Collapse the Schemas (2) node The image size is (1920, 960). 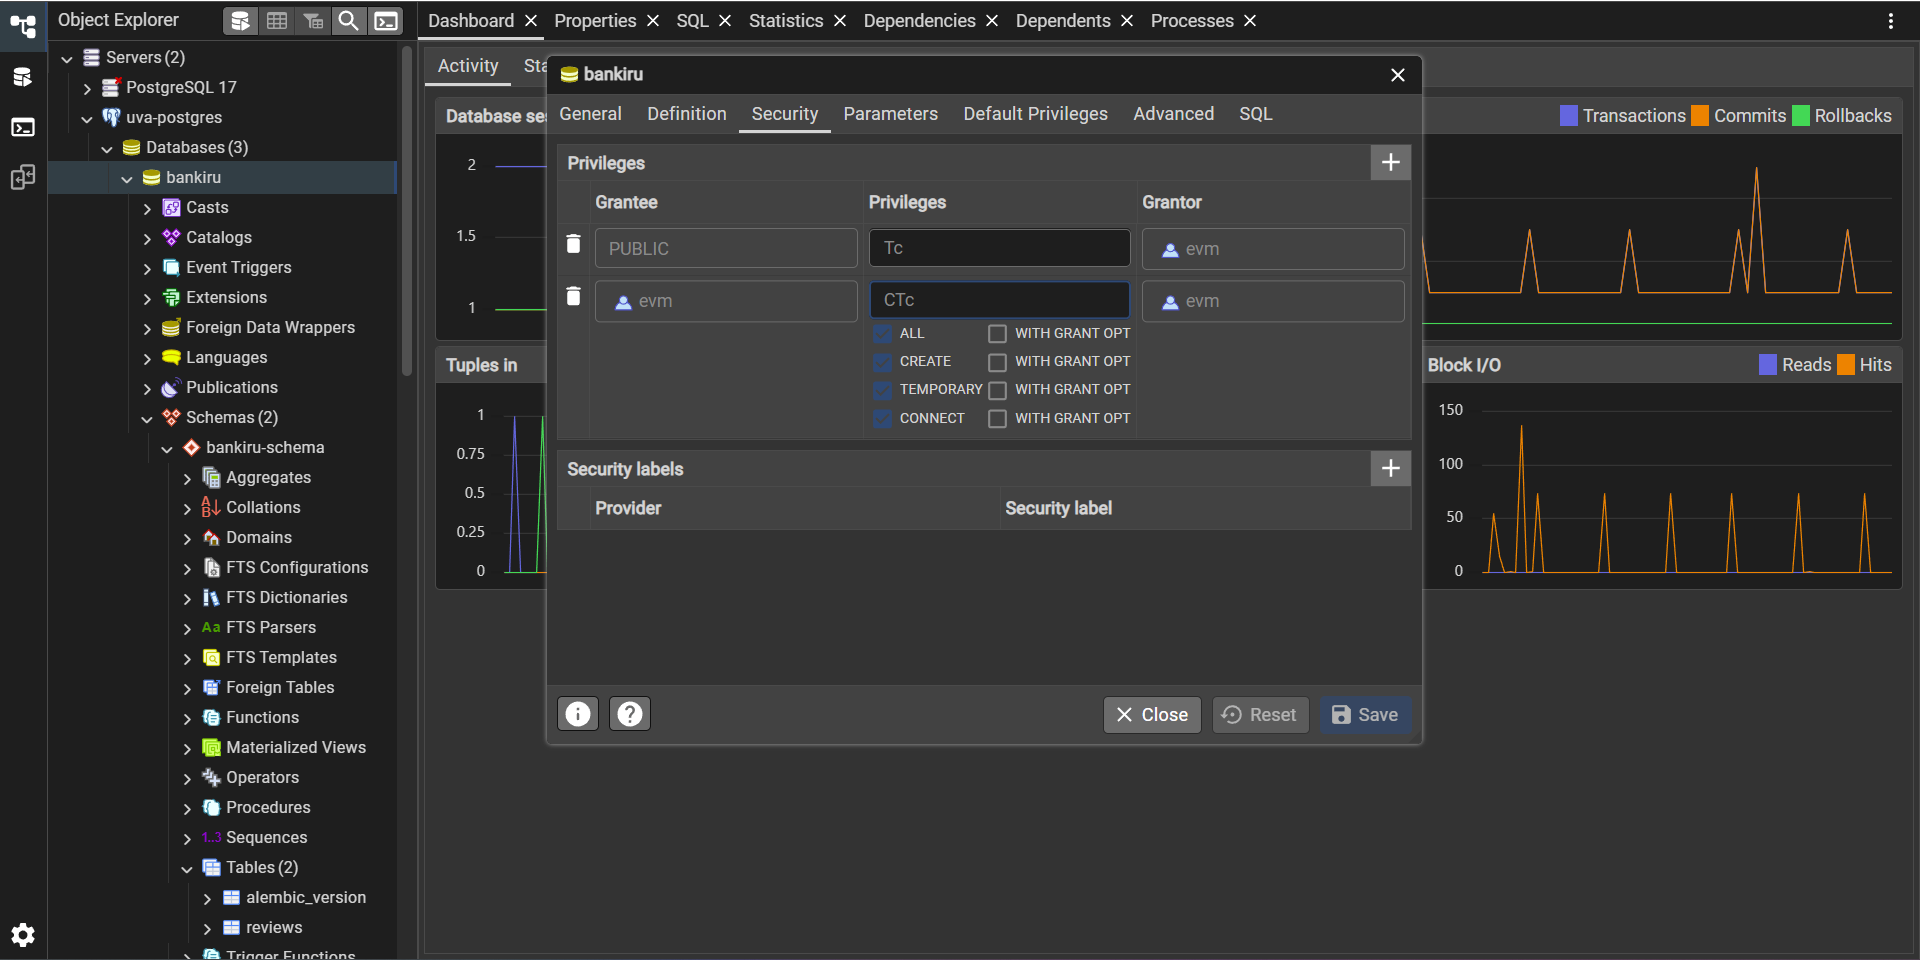(x=147, y=418)
